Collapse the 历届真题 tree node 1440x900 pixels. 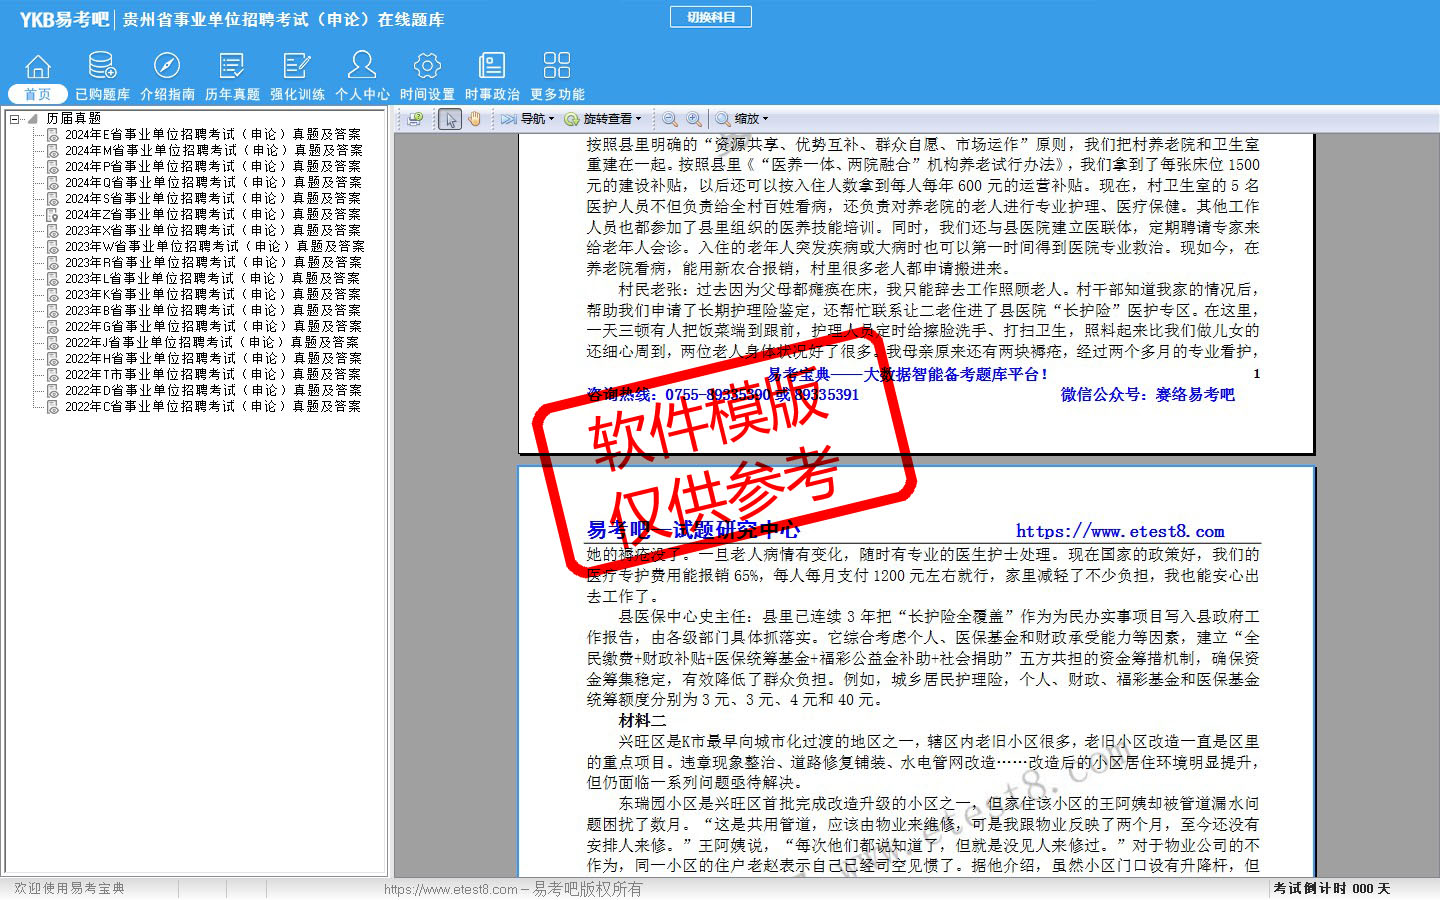14,119
